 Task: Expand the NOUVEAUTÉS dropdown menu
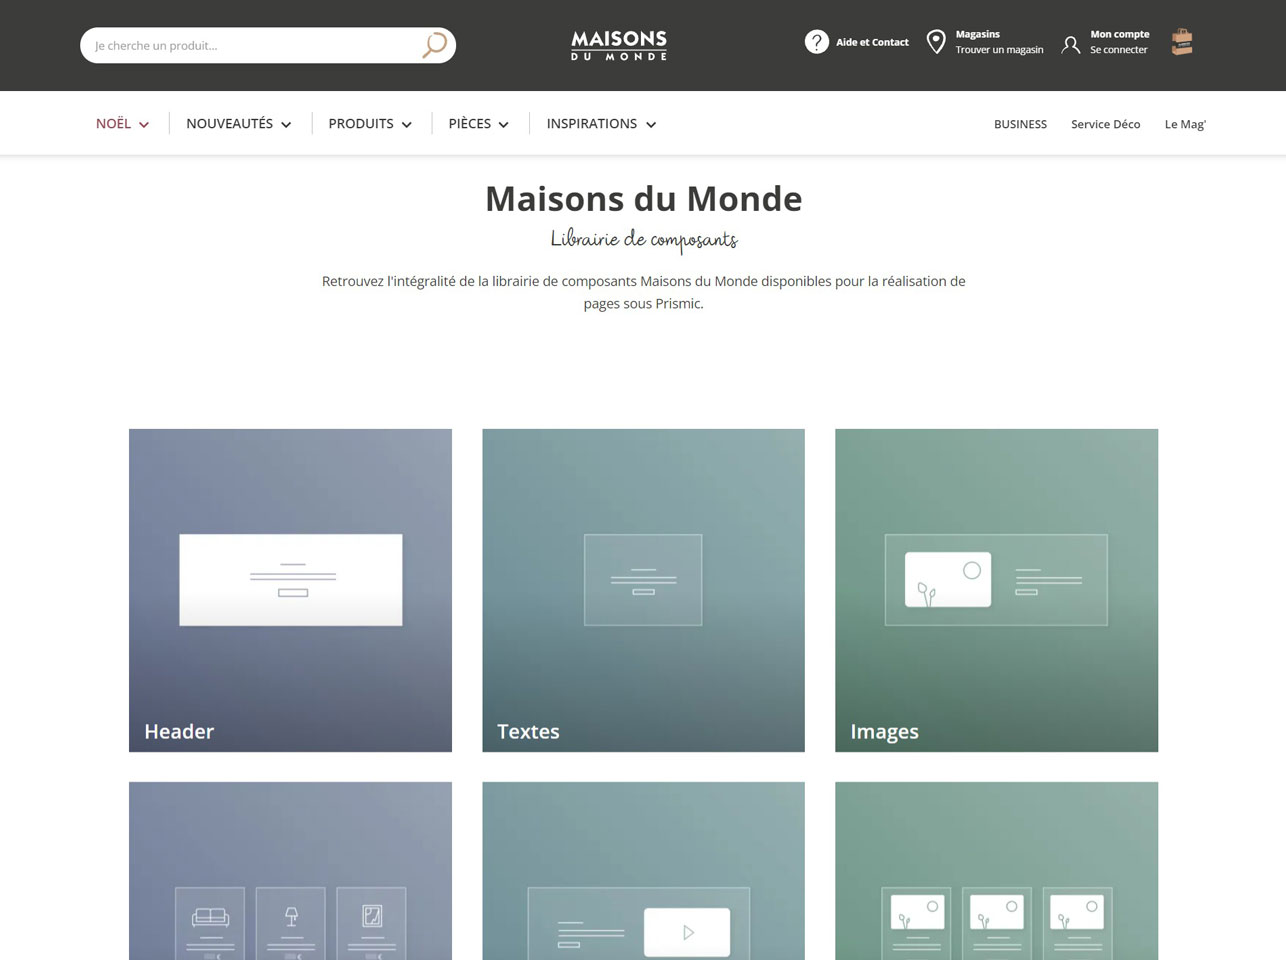pyautogui.click(x=238, y=124)
